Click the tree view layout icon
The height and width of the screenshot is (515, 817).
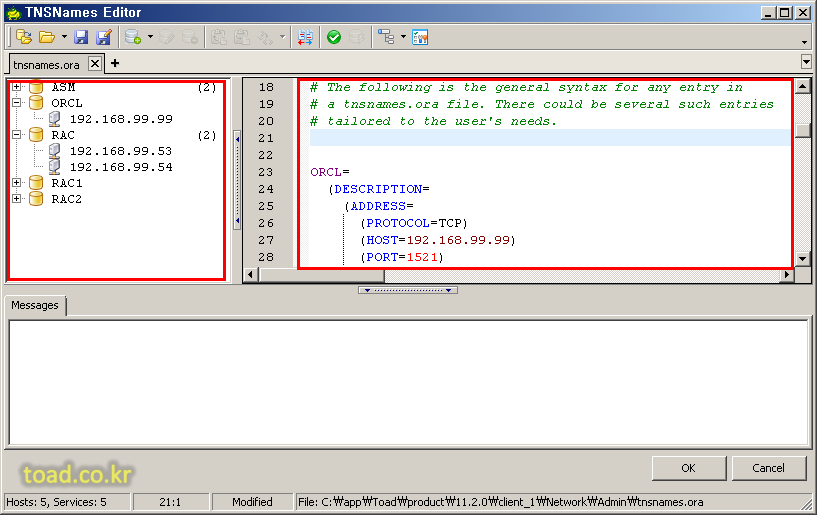(x=386, y=37)
